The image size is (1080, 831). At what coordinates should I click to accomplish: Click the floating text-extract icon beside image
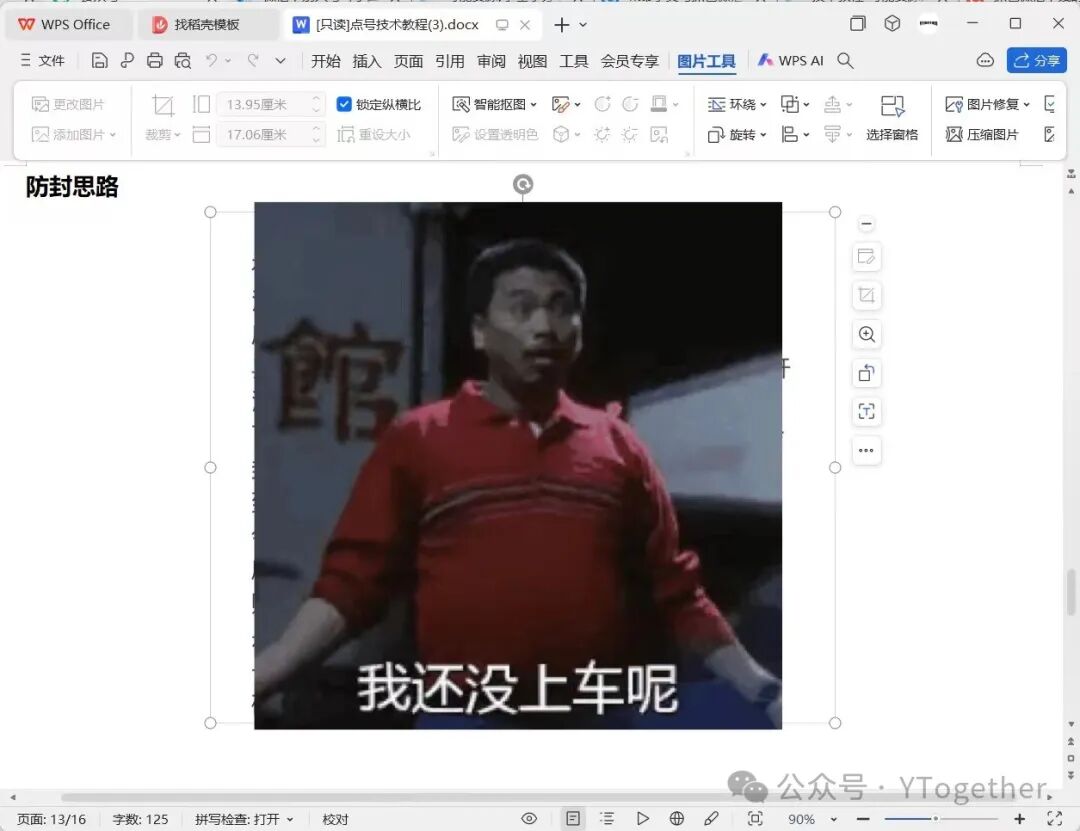(866, 411)
